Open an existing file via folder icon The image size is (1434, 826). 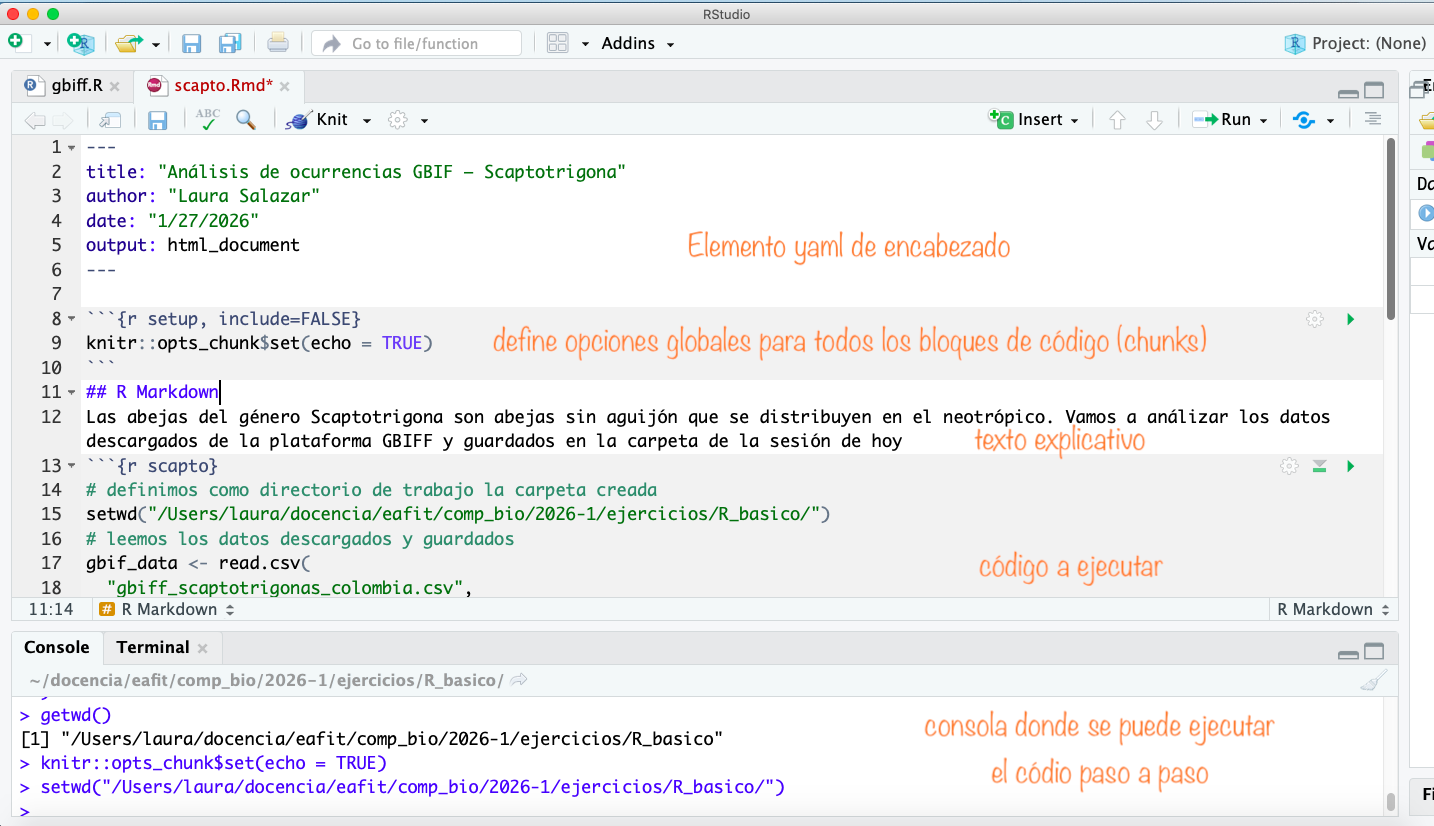click(x=127, y=43)
